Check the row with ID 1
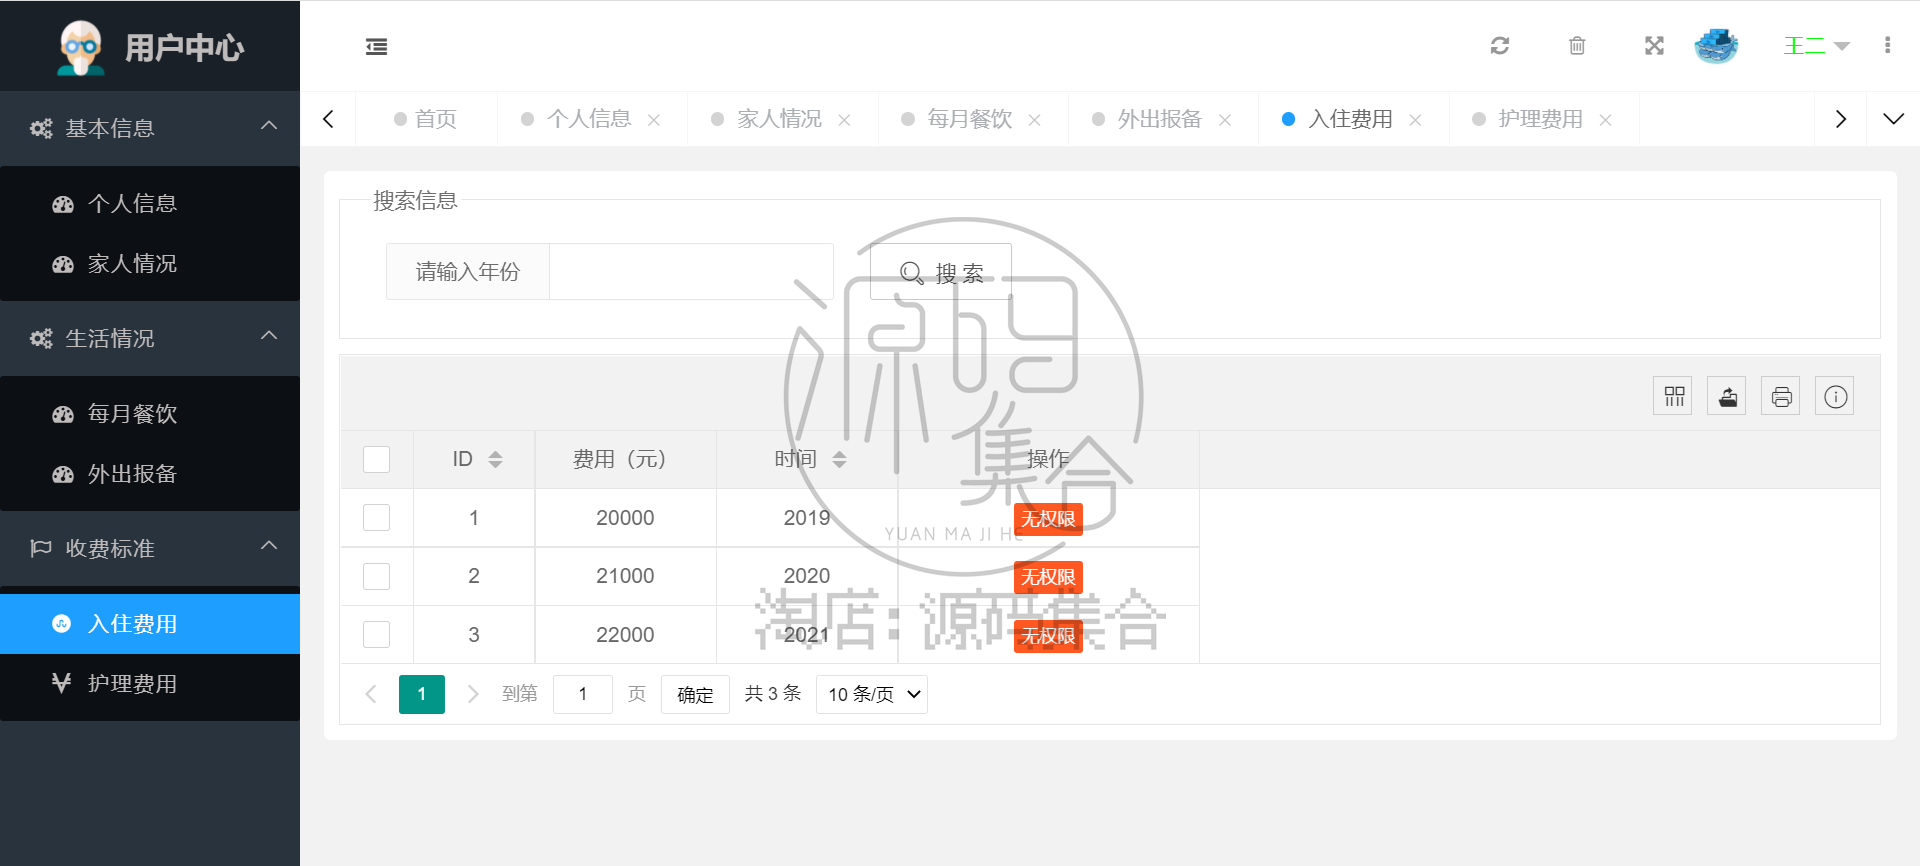Image resolution: width=1920 pixels, height=866 pixels. click(x=376, y=517)
